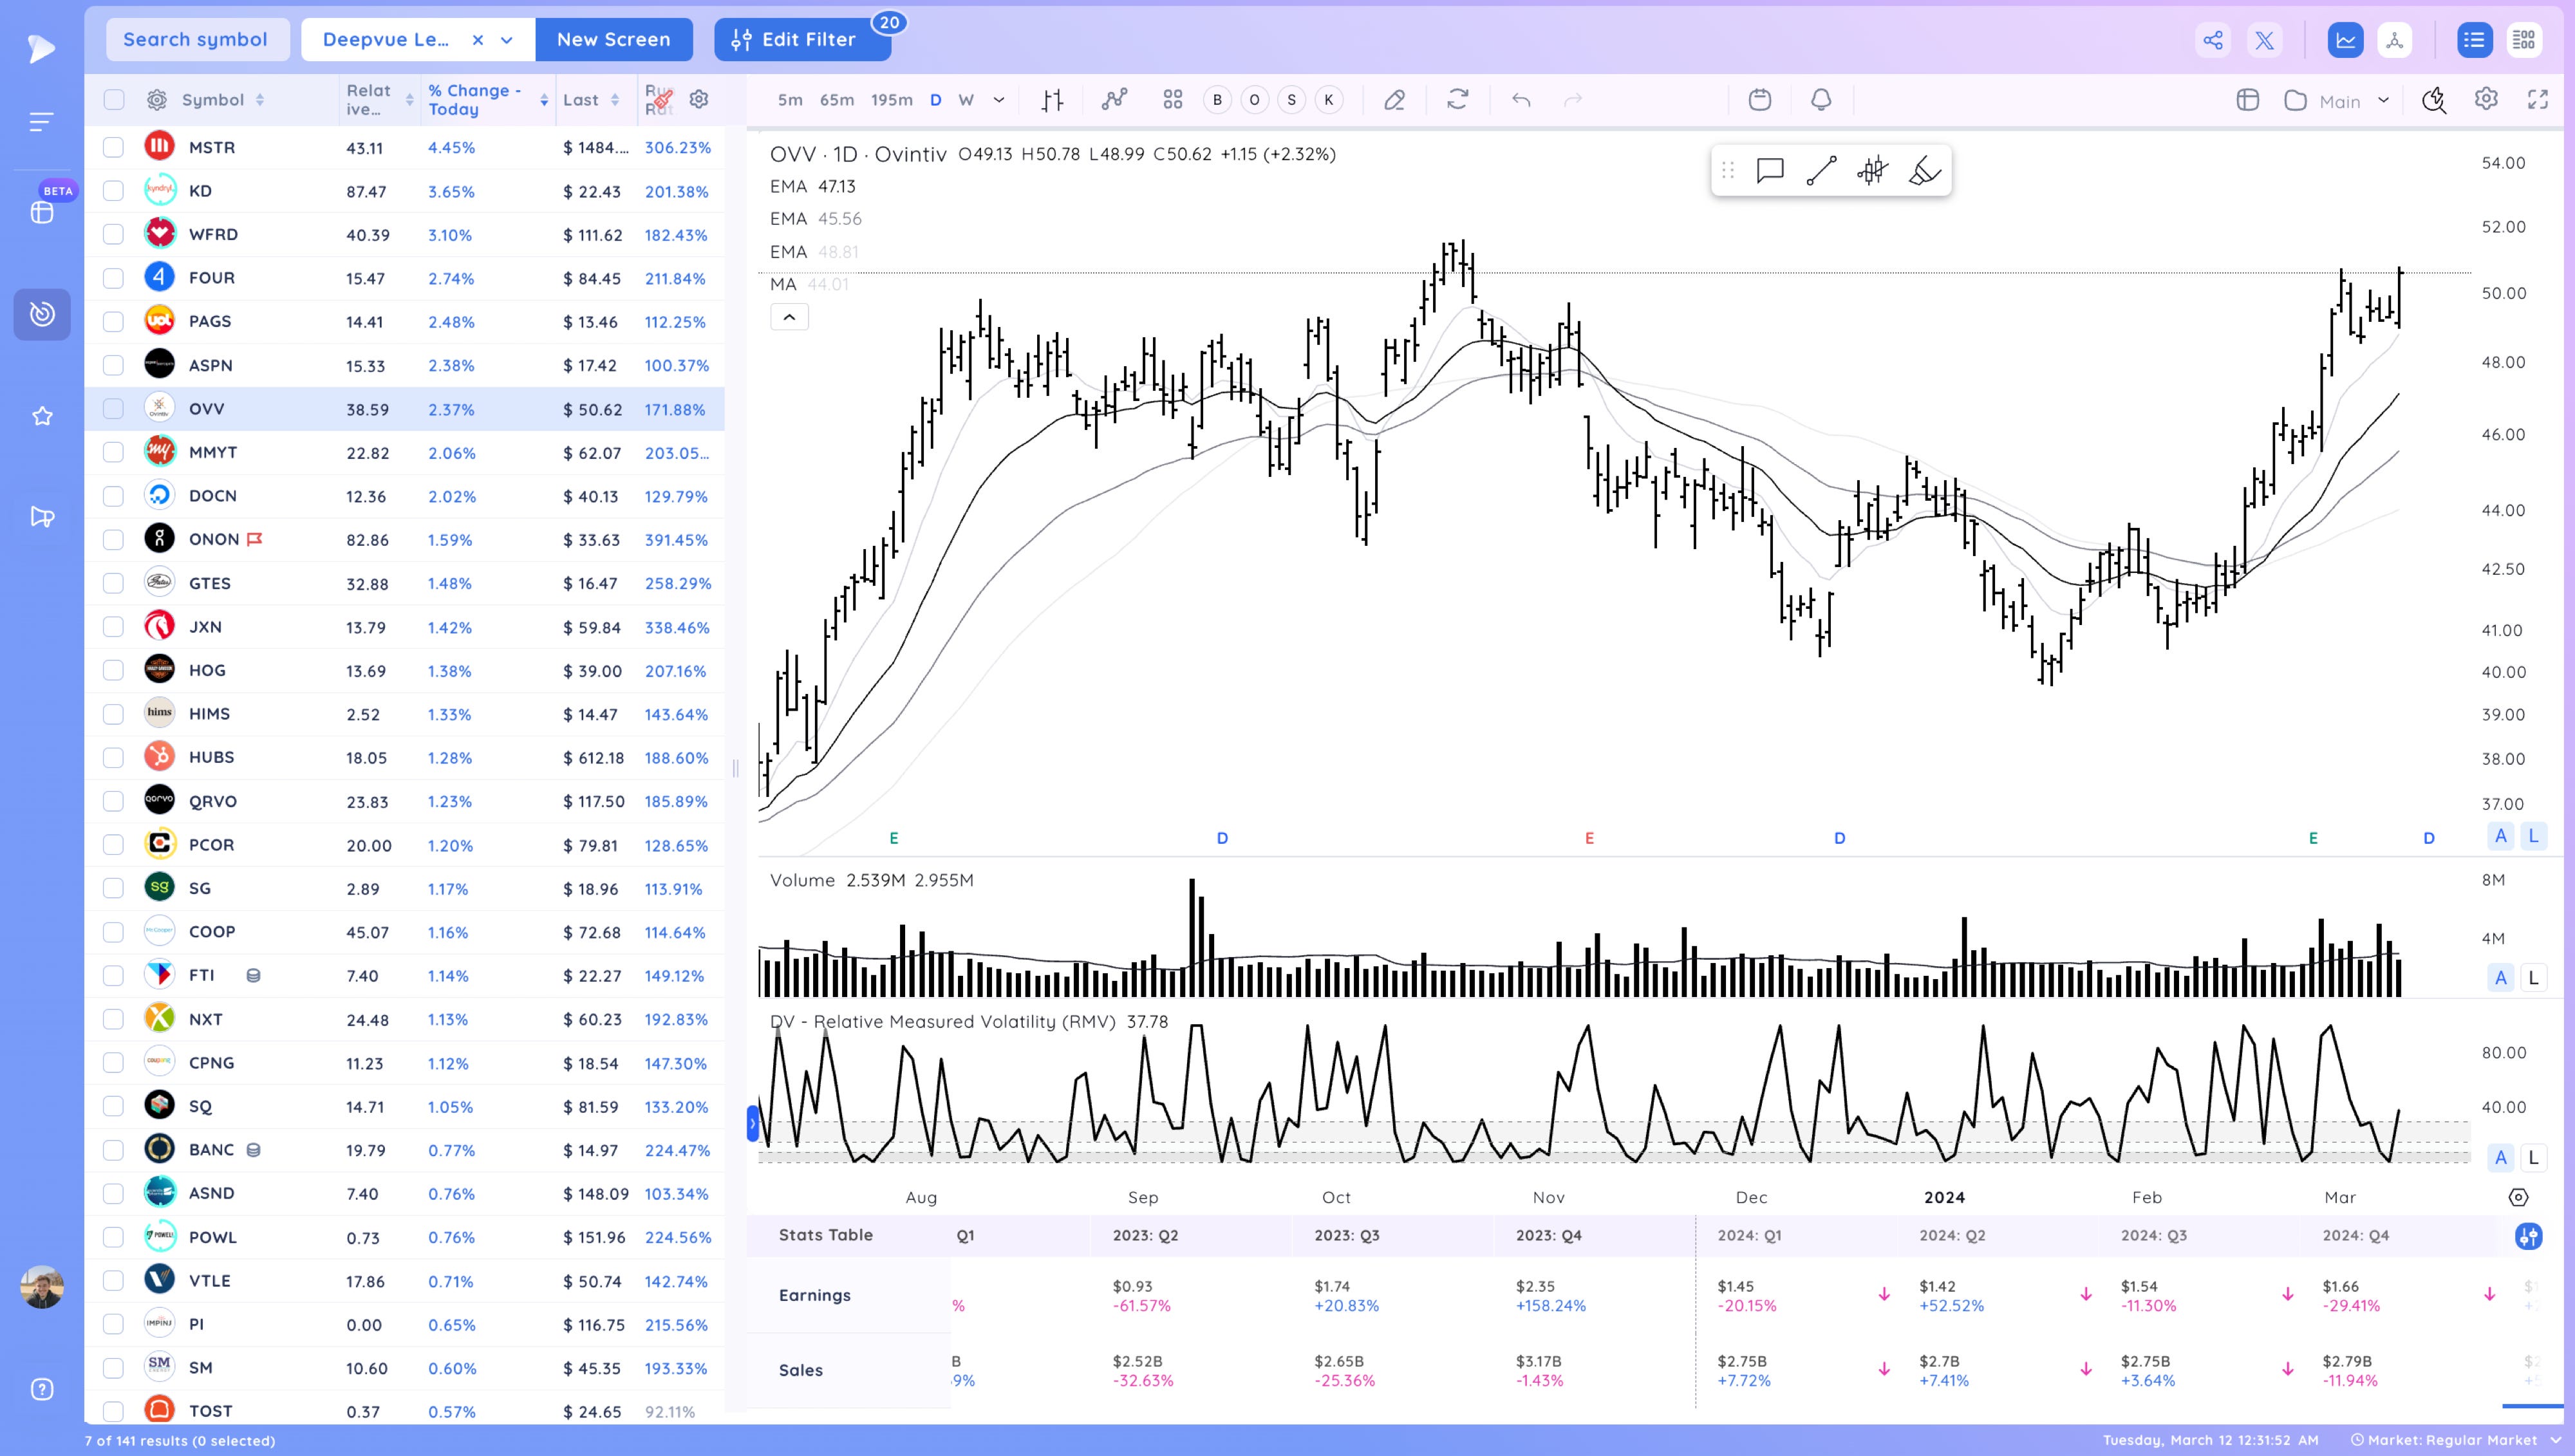Open the bar style chart type icon
The image size is (2575, 1456).
[1052, 100]
